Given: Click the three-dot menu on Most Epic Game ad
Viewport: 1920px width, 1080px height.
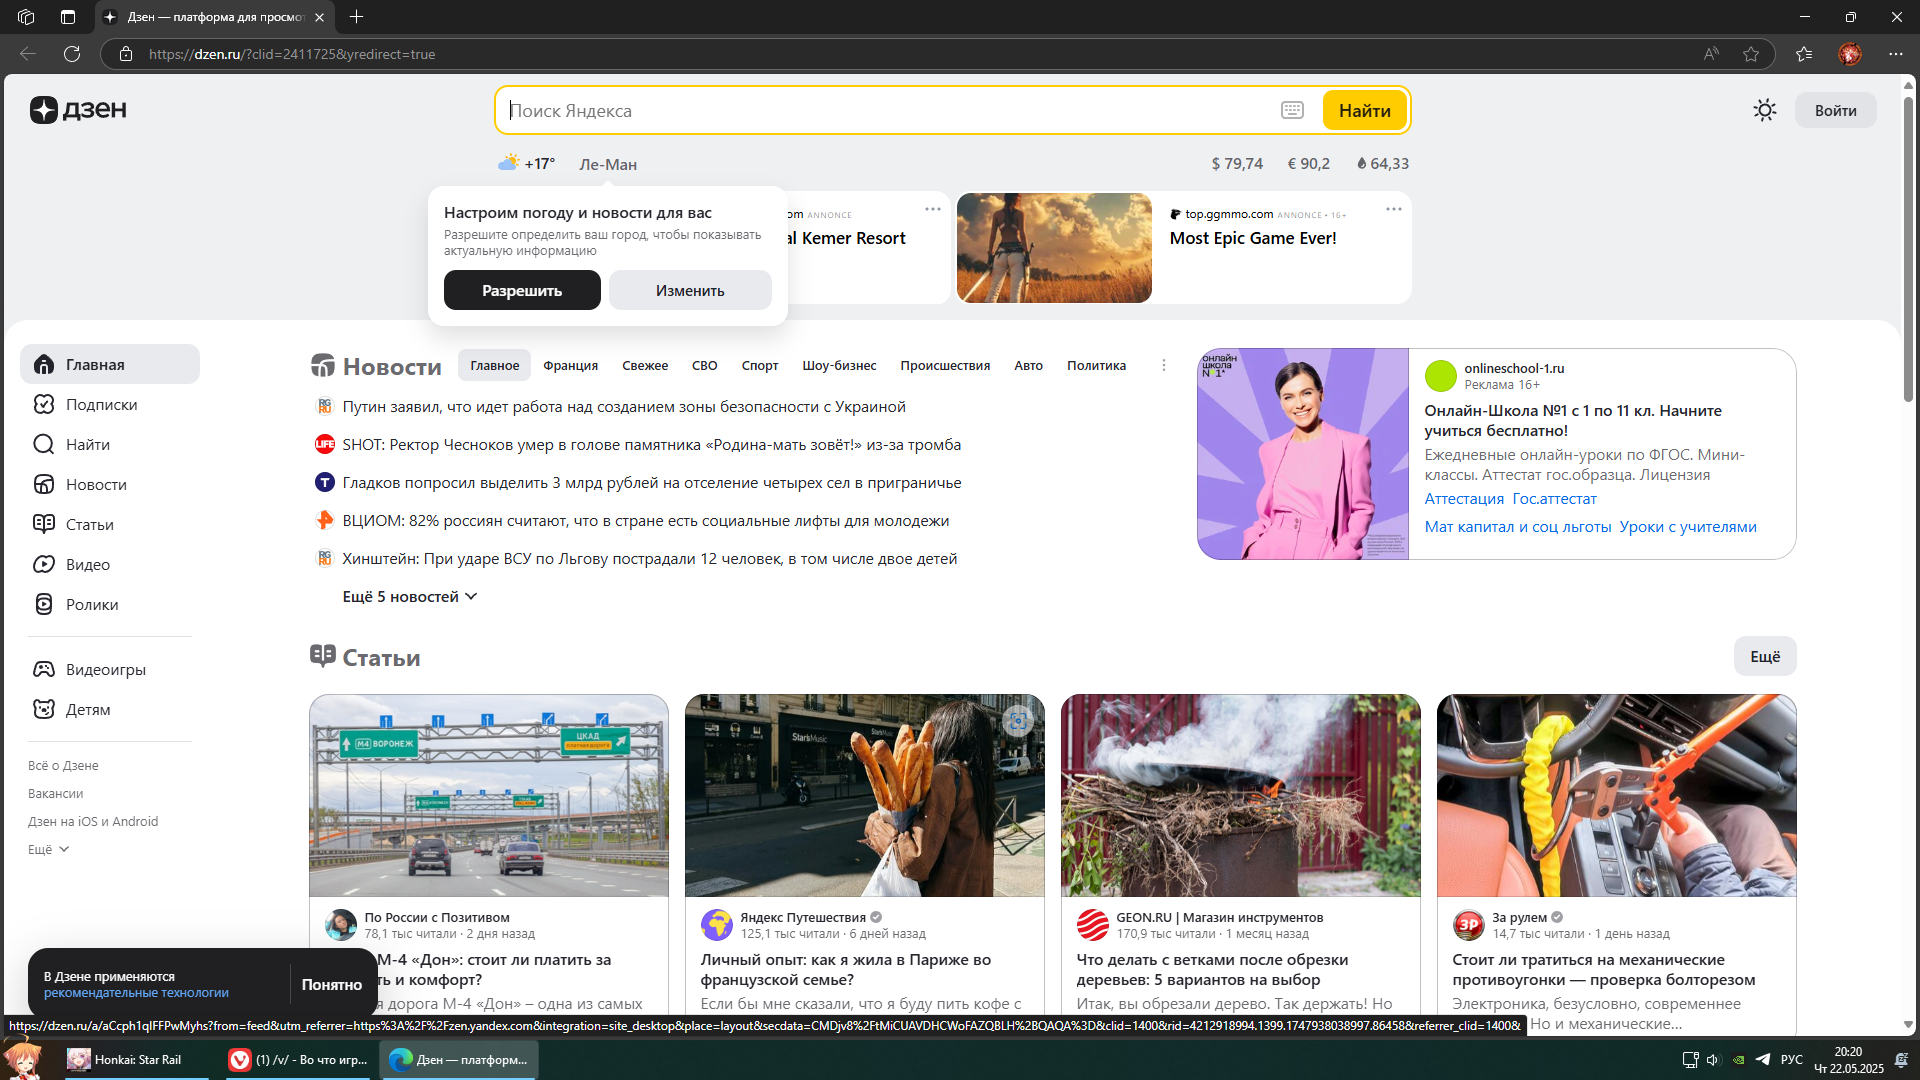Looking at the screenshot, I should coord(1394,209).
